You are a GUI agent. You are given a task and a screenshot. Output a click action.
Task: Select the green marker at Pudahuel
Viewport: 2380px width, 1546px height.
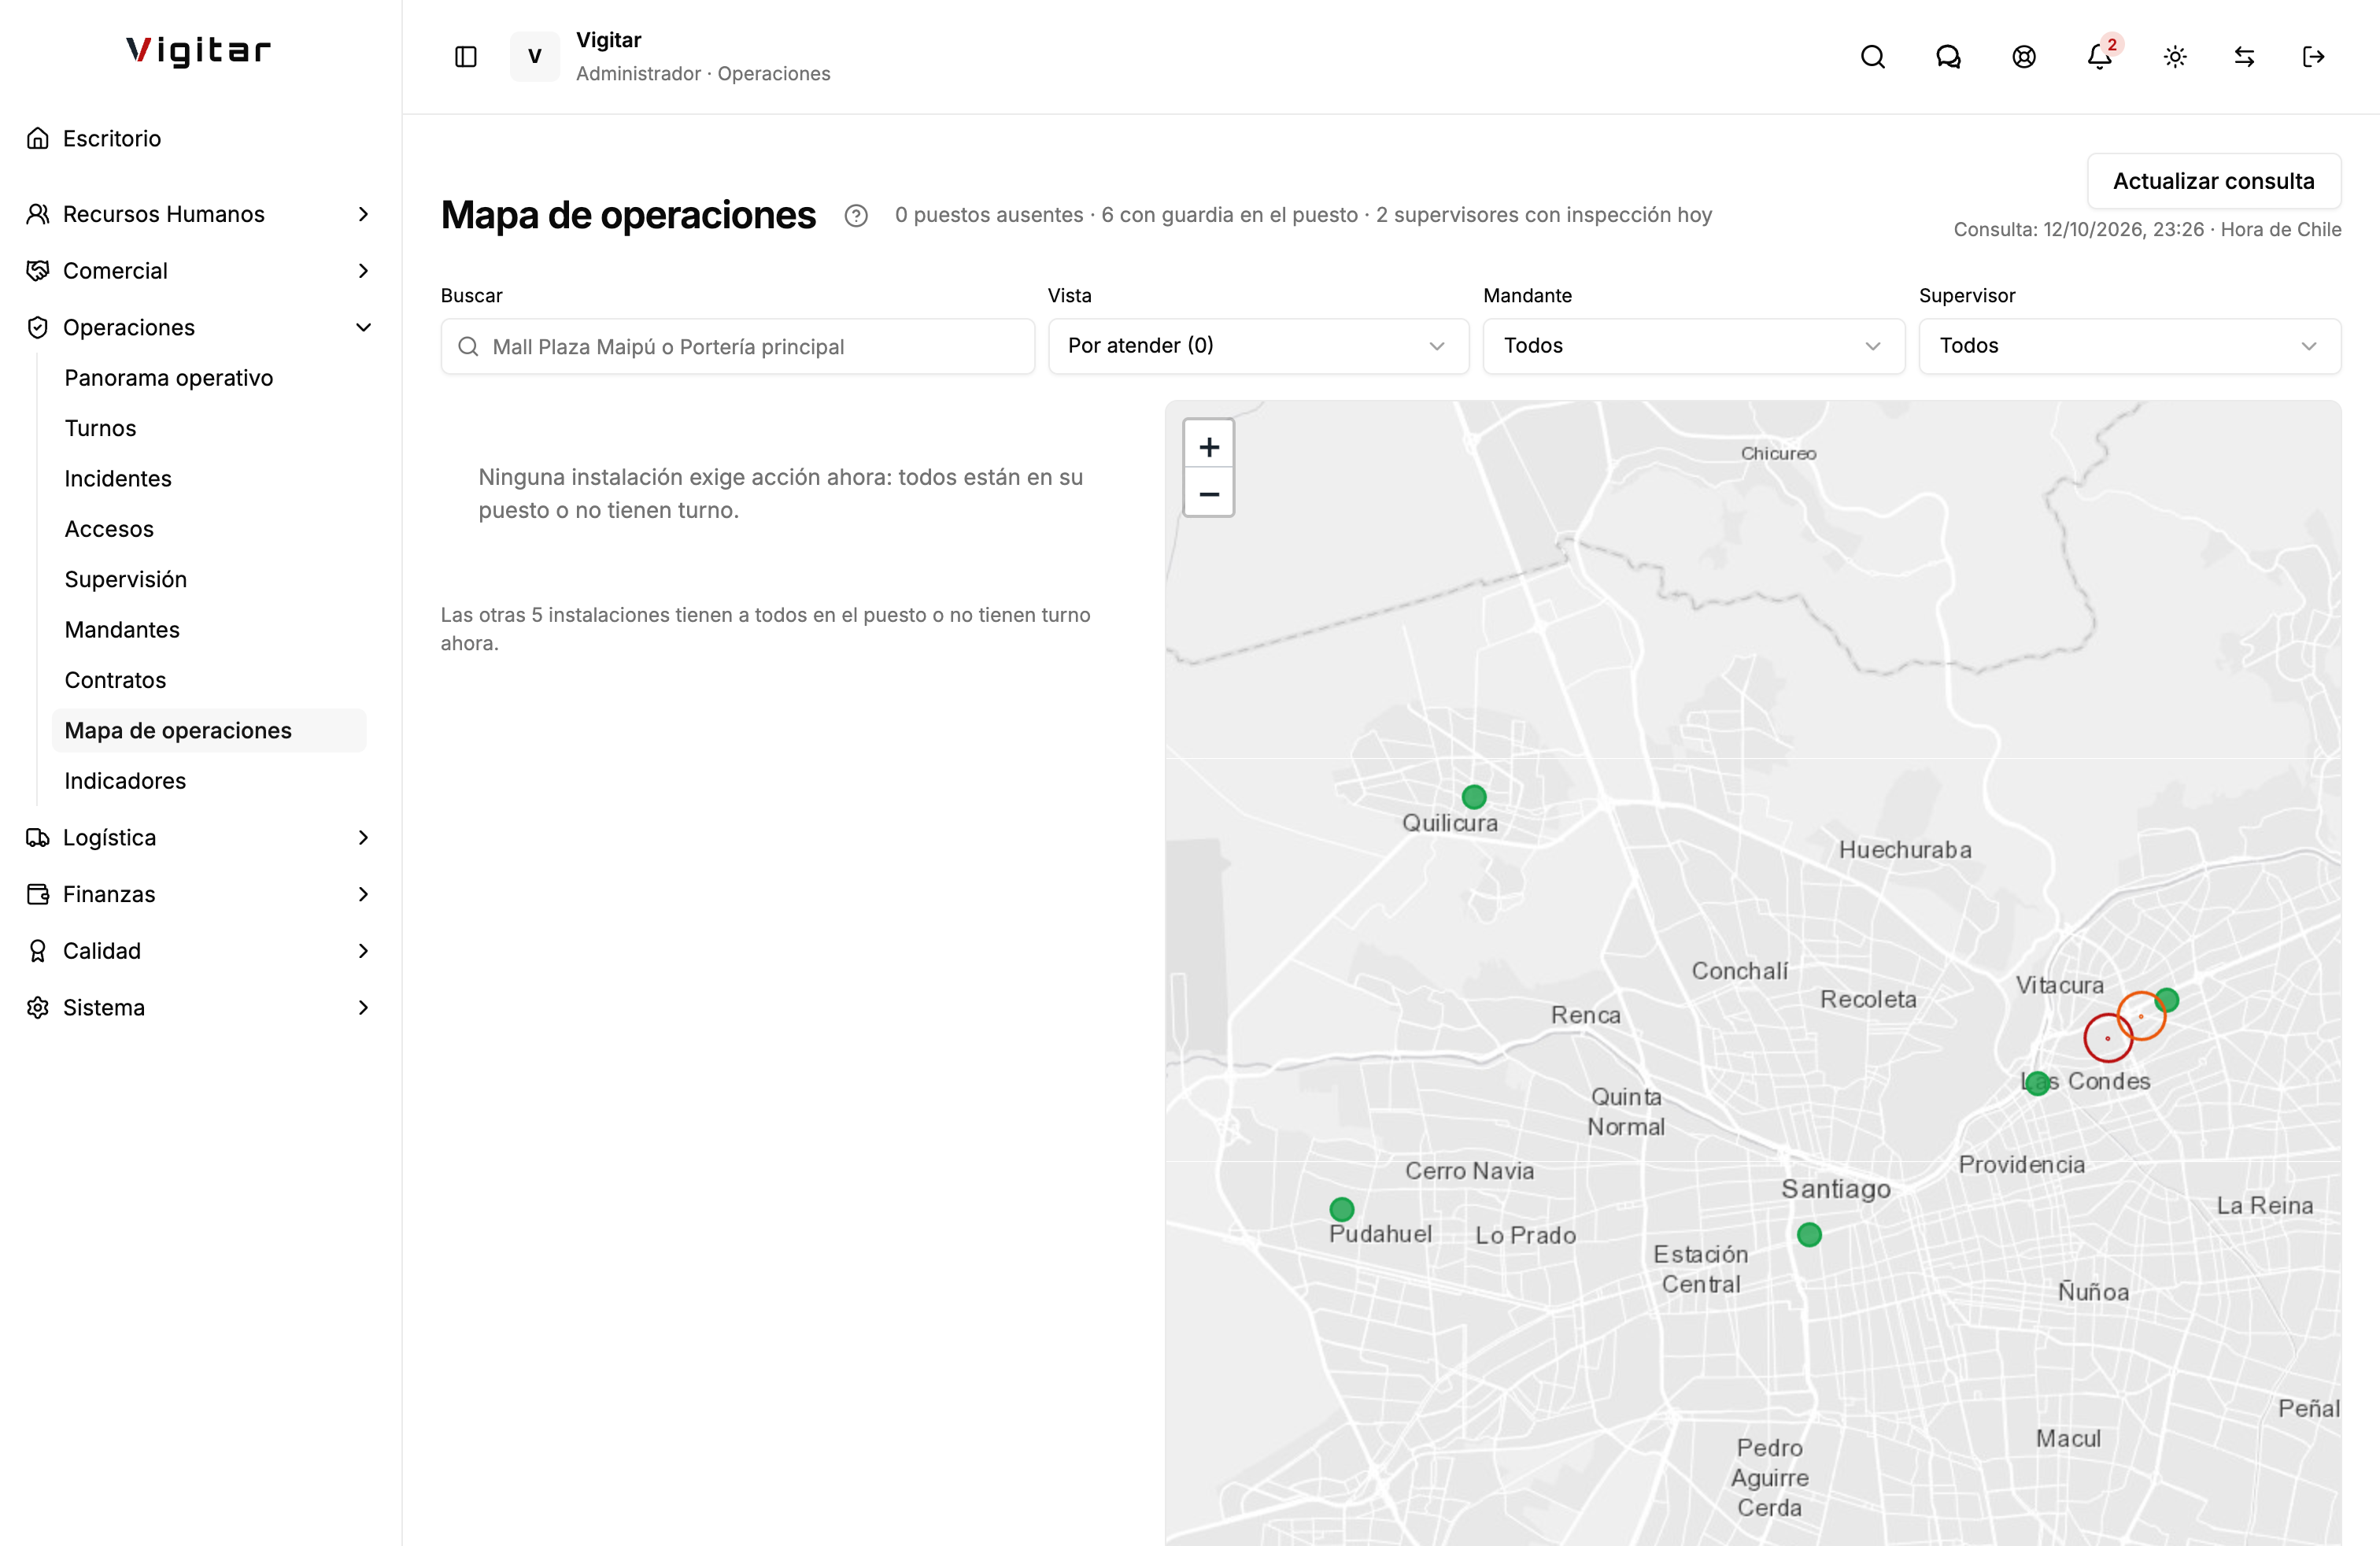click(1342, 1209)
